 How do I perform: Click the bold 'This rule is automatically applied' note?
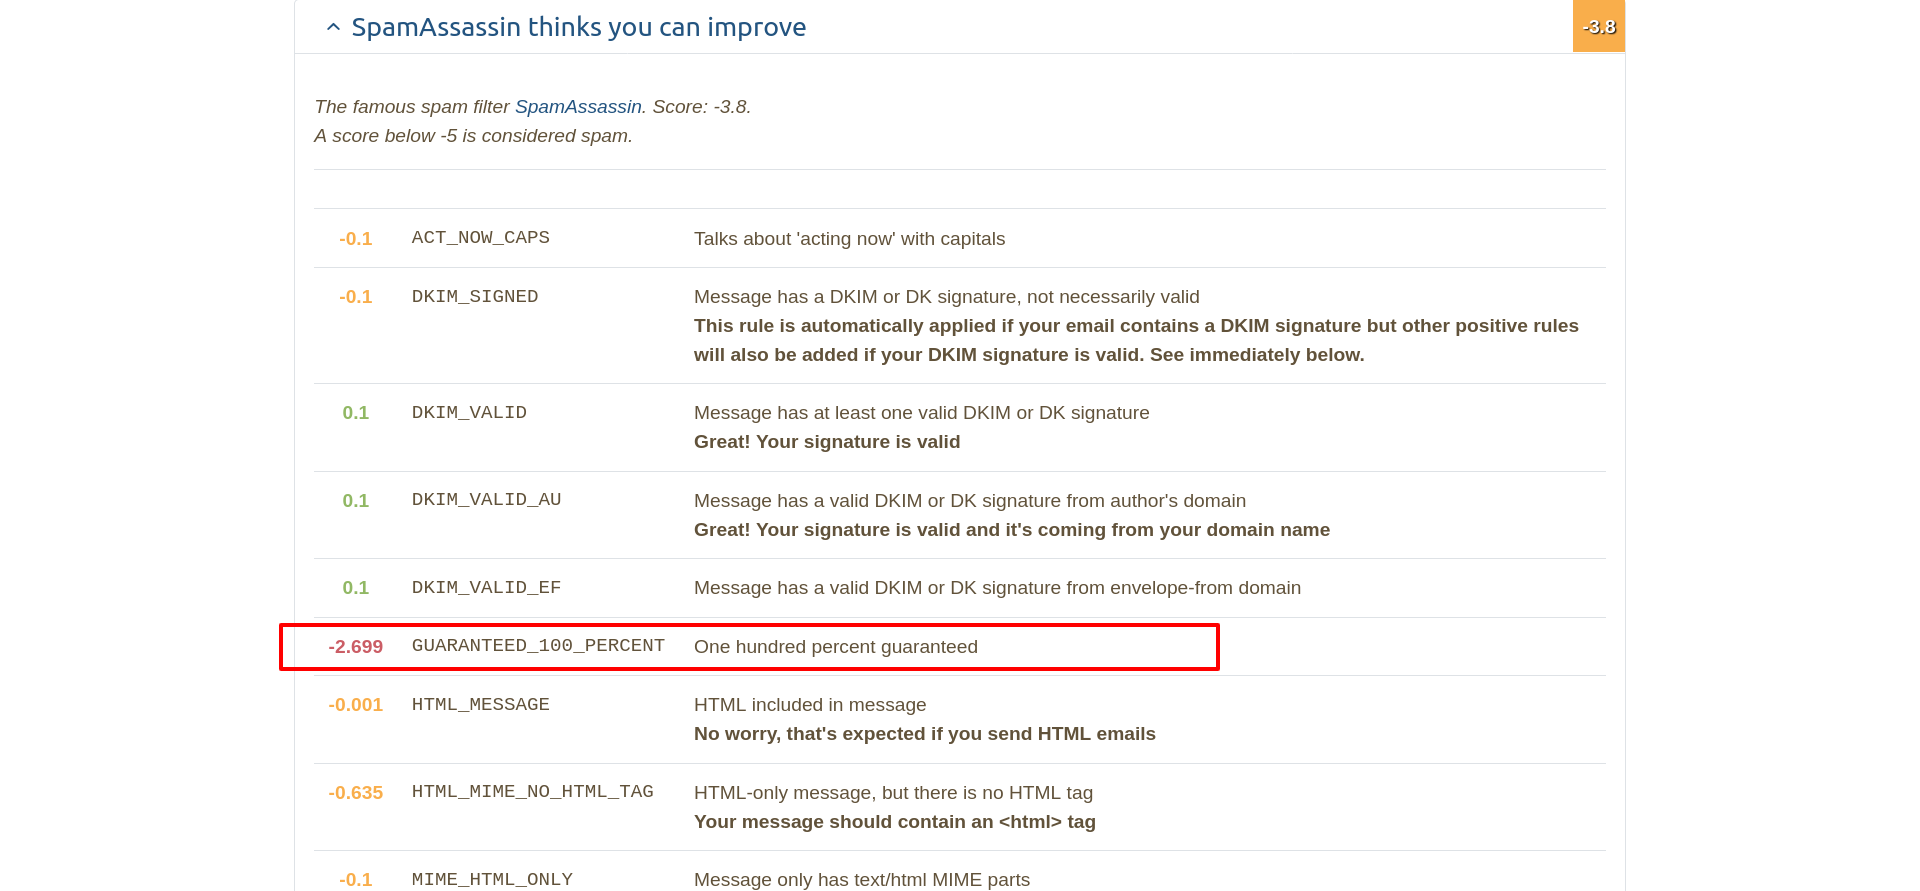[x=1136, y=340]
